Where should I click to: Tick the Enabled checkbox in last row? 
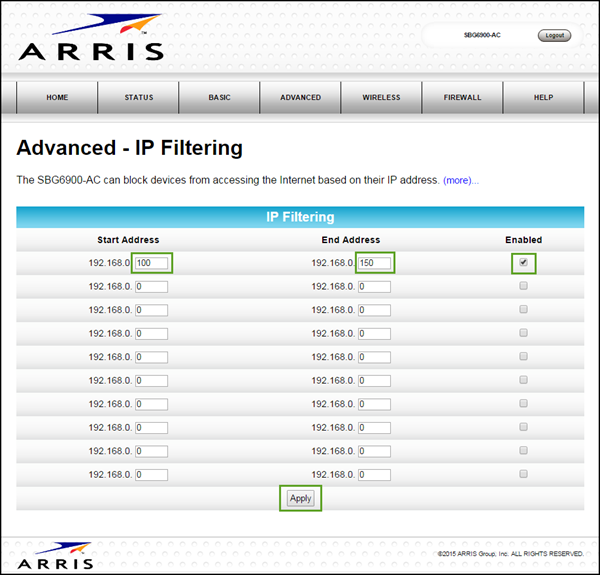pos(523,474)
